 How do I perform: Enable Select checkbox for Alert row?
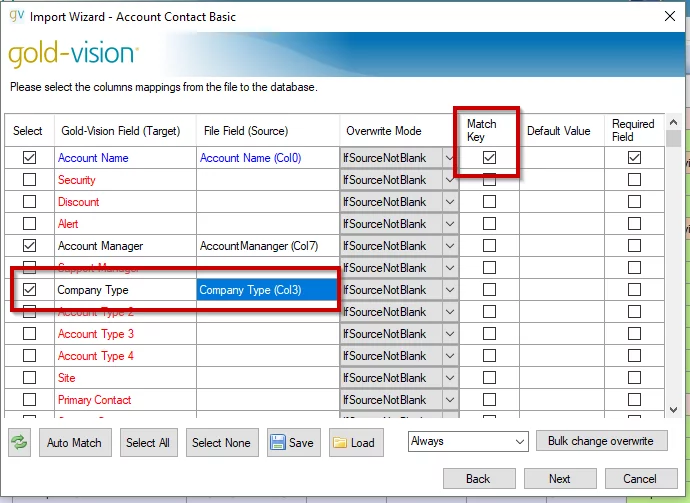(x=29, y=224)
